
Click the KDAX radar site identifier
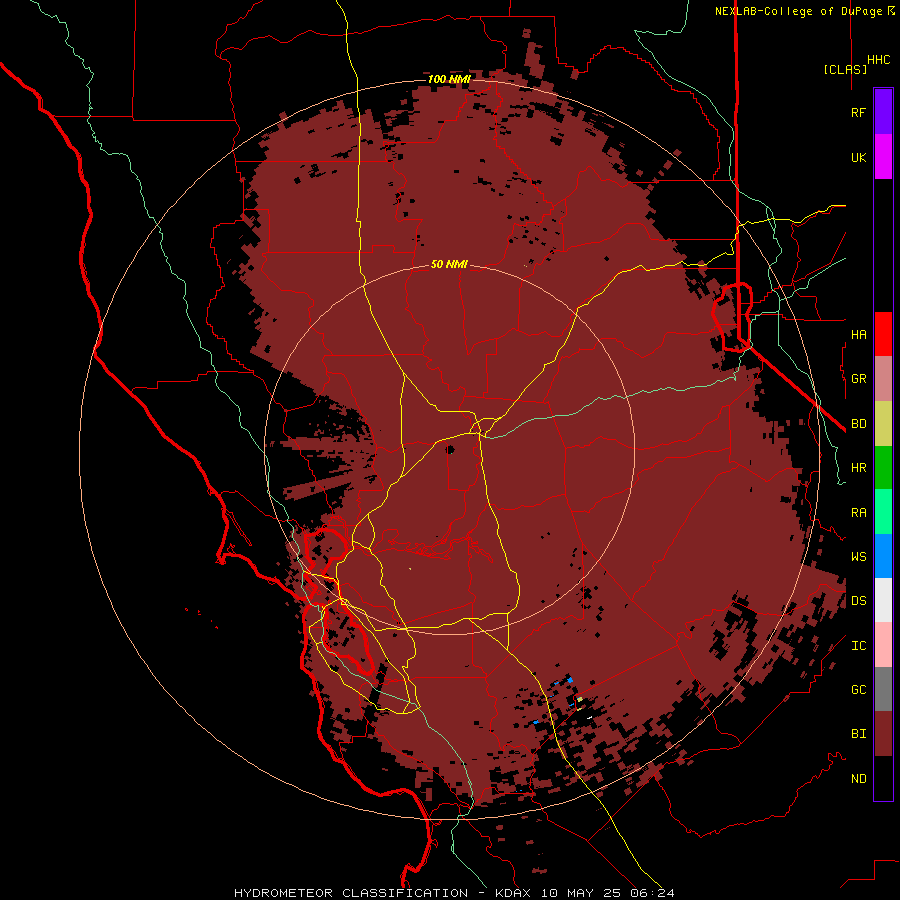click(515, 893)
